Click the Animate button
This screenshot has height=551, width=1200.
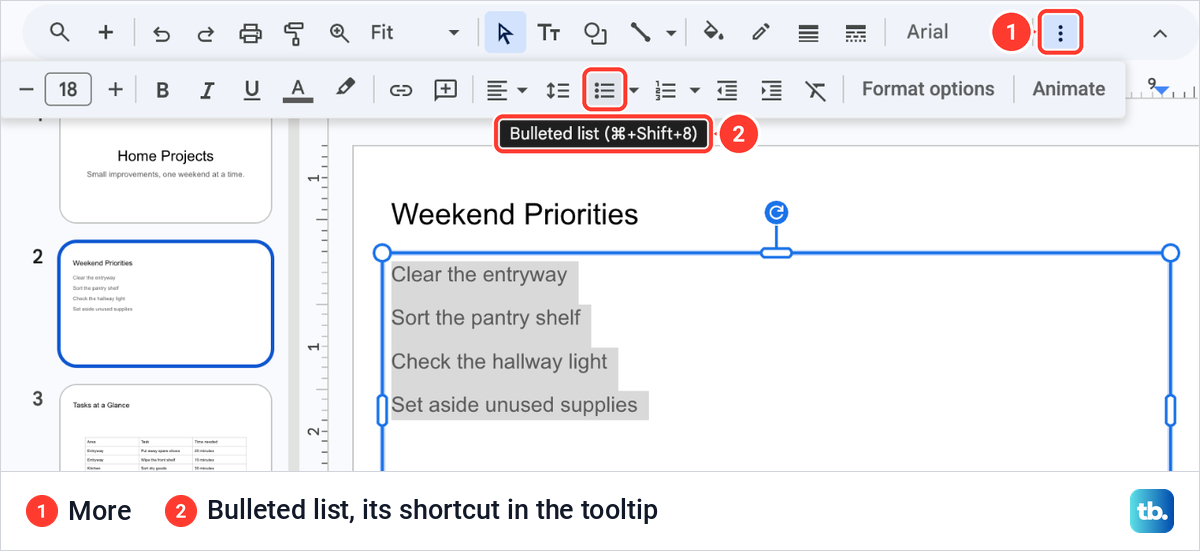coord(1069,89)
